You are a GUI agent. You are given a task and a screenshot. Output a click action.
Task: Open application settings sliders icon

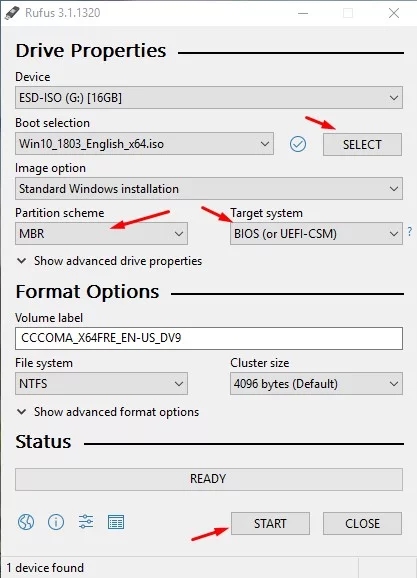(x=86, y=522)
